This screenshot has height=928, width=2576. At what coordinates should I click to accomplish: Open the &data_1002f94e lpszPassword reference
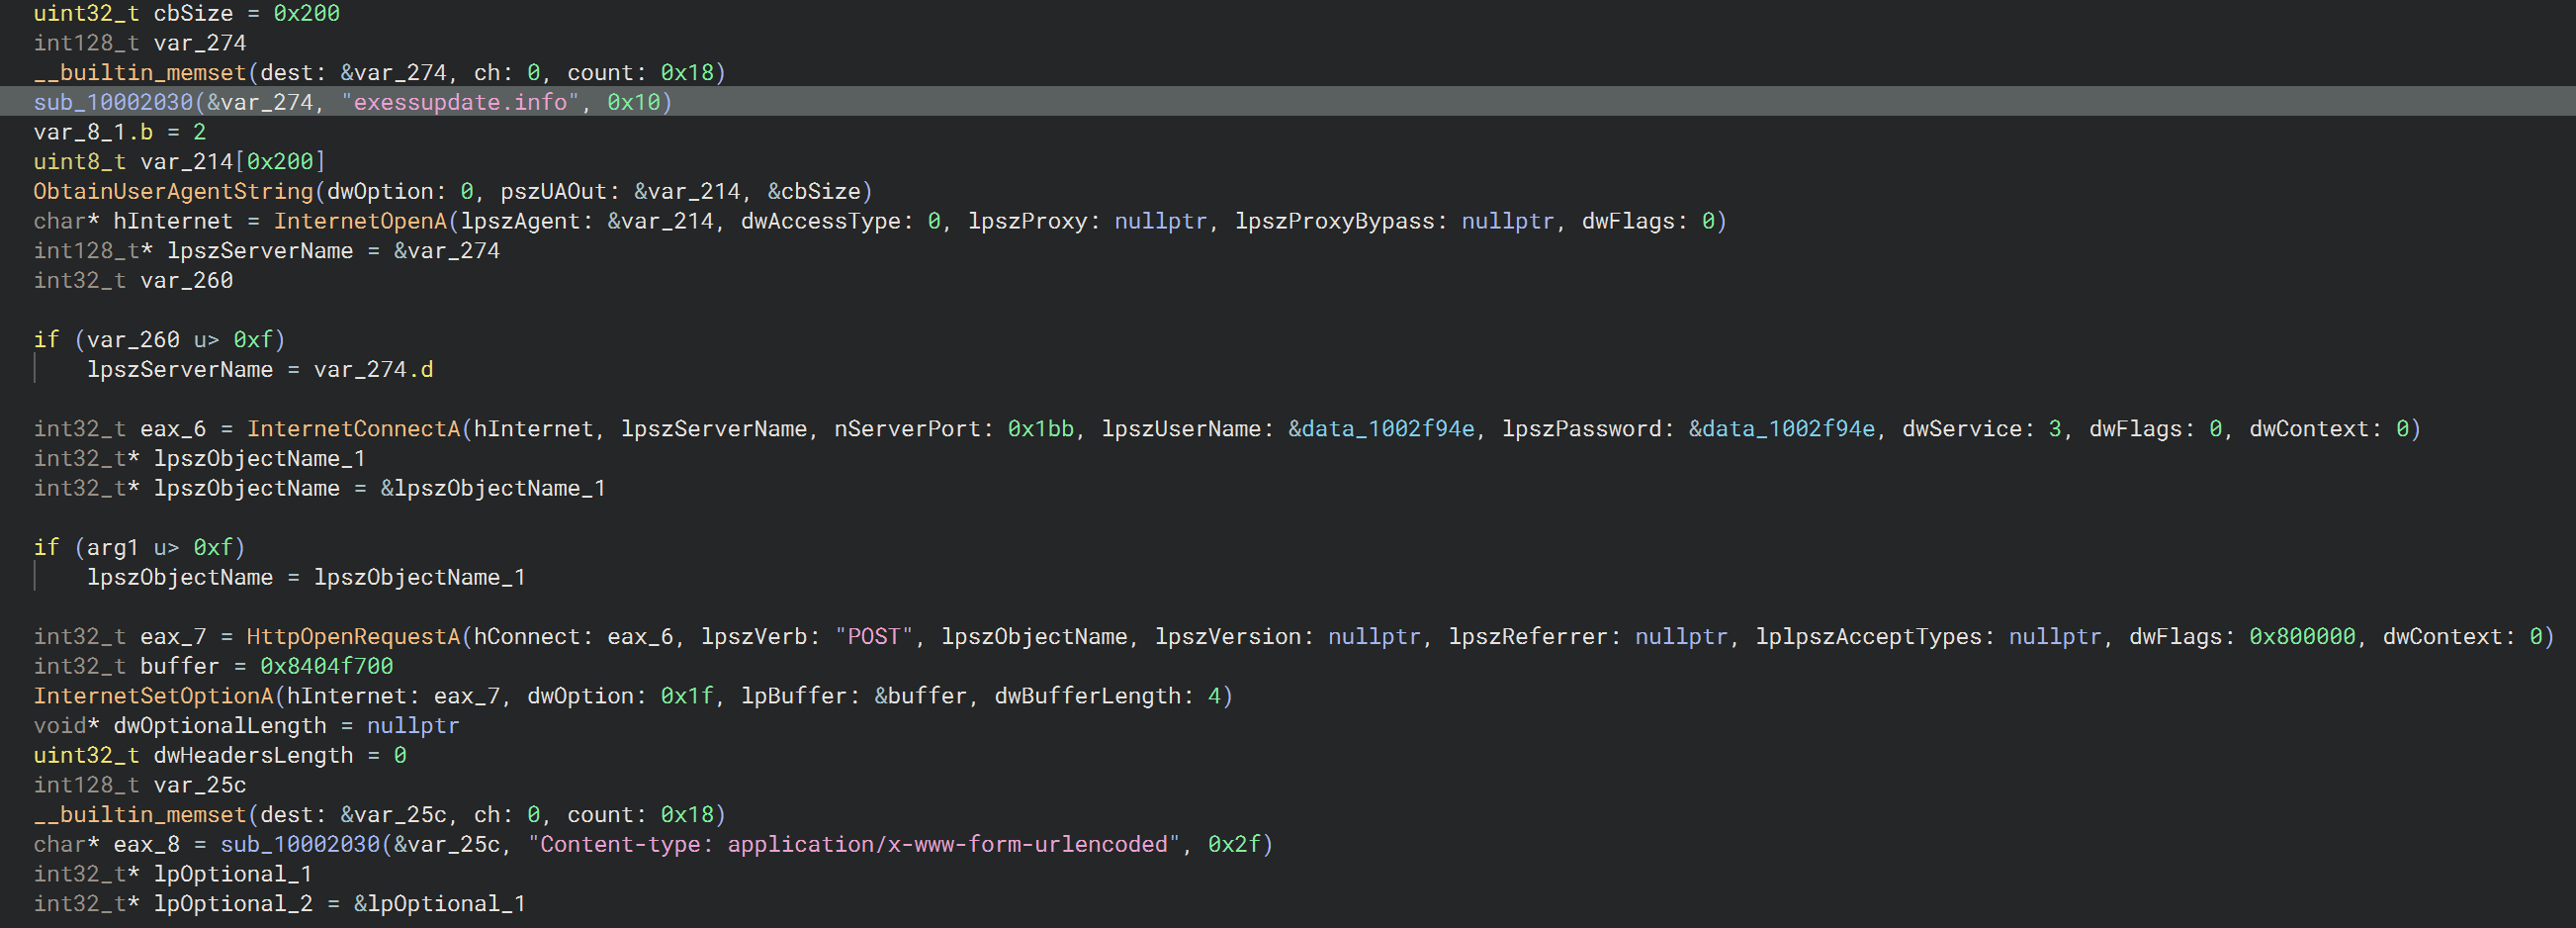click(1782, 429)
